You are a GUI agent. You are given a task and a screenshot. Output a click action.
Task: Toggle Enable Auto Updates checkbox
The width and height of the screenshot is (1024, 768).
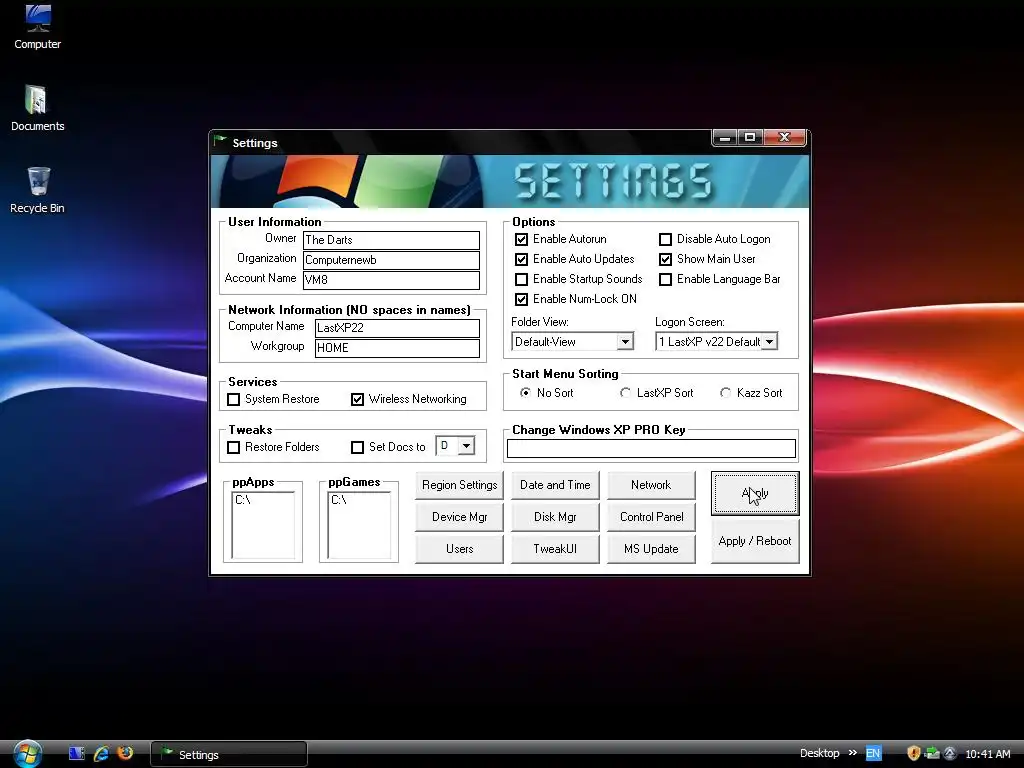(521, 259)
